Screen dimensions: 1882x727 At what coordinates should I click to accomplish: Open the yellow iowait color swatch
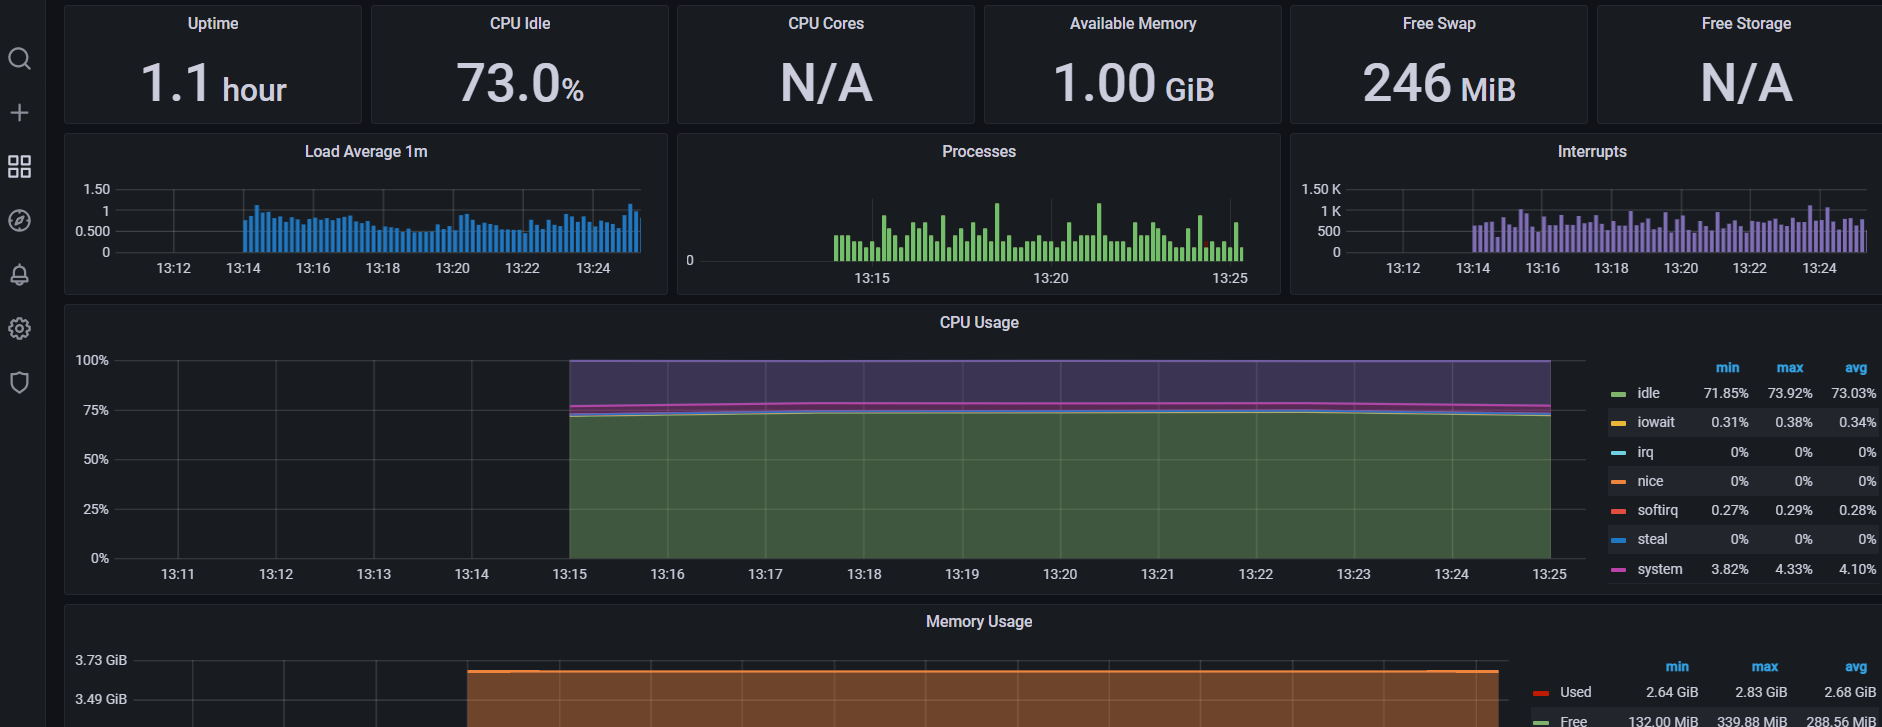pyautogui.click(x=1618, y=423)
